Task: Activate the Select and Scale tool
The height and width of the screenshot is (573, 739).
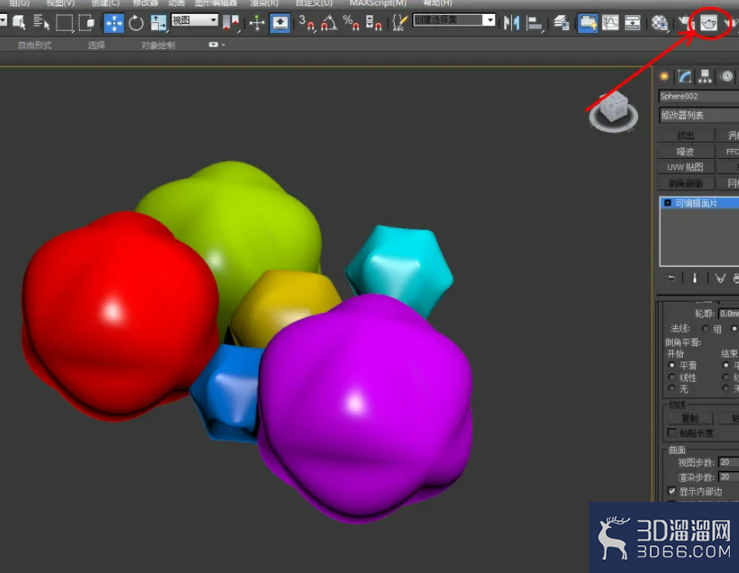Action: click(158, 23)
